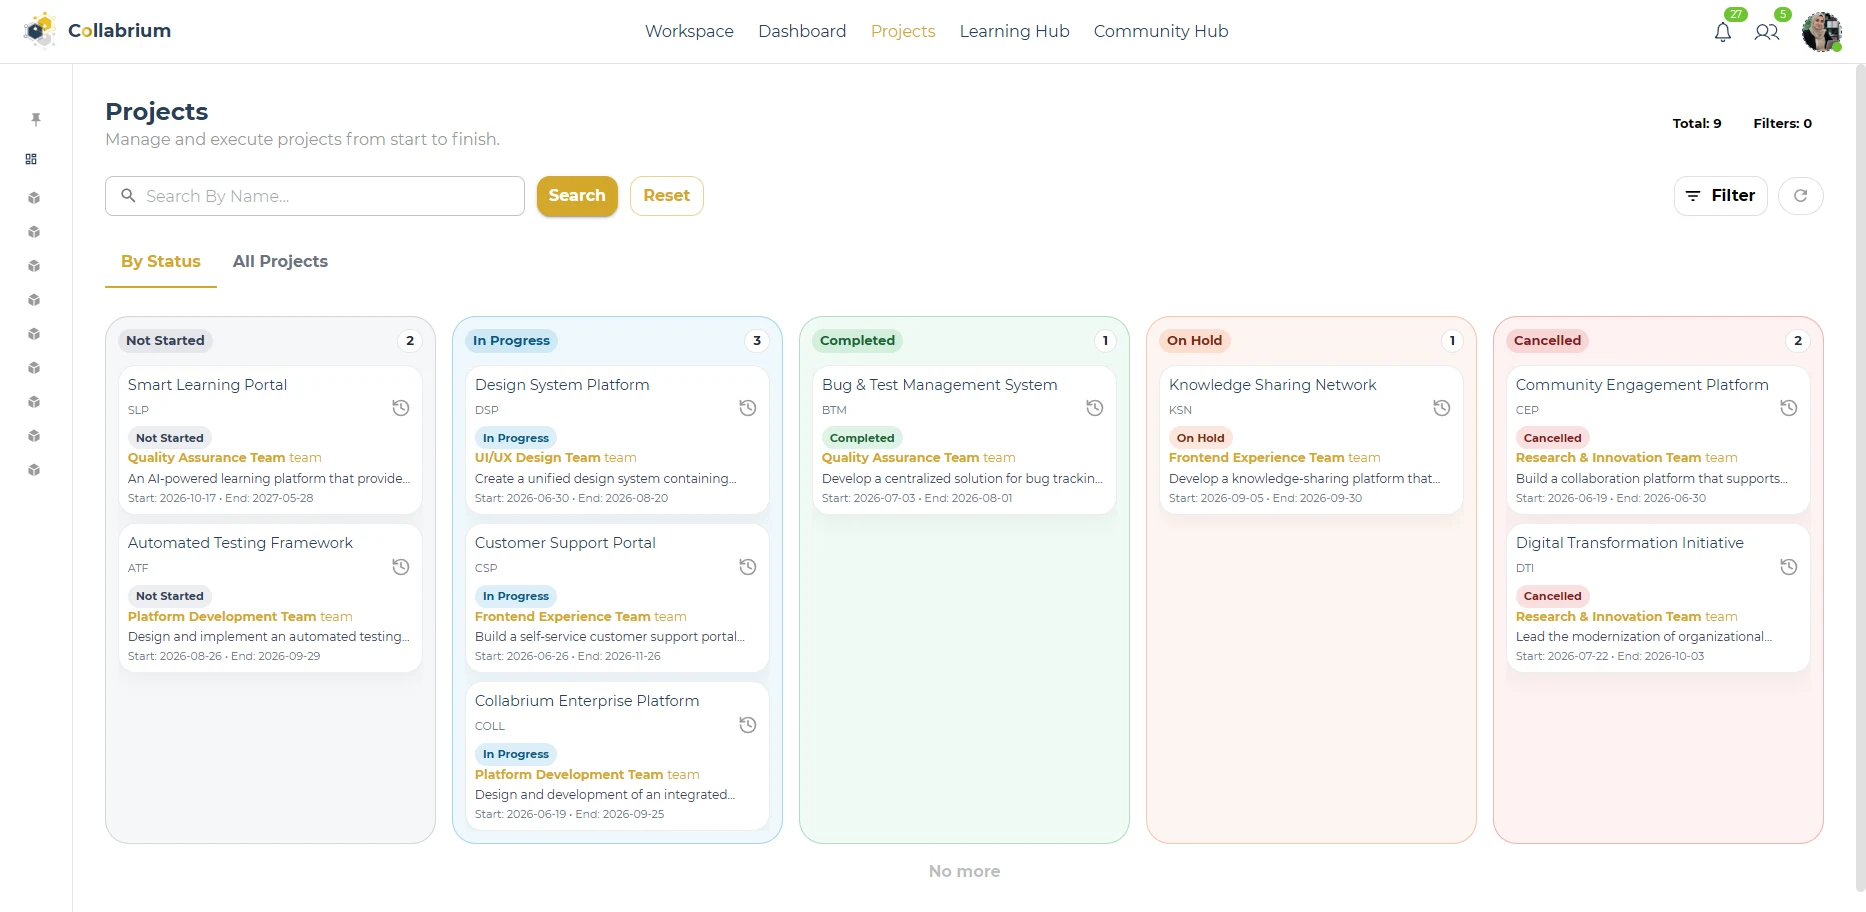Focus the Search By Name field
The width and height of the screenshot is (1866, 912).
pos(315,196)
